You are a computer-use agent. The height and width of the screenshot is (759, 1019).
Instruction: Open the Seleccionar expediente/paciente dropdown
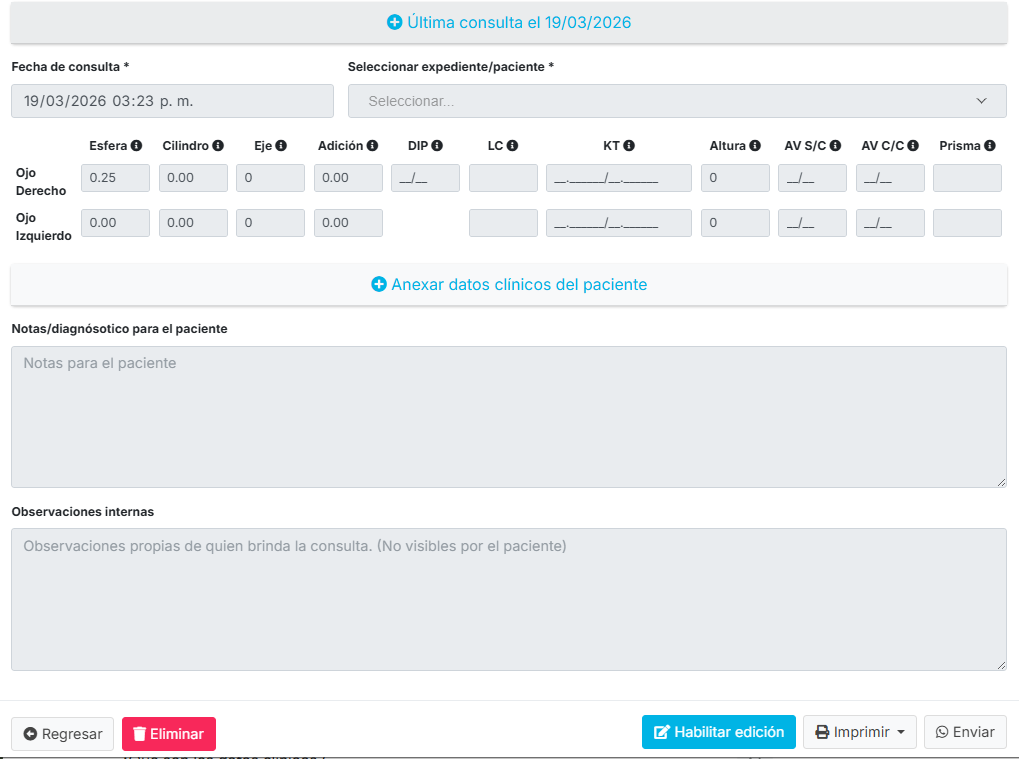[x=677, y=101]
